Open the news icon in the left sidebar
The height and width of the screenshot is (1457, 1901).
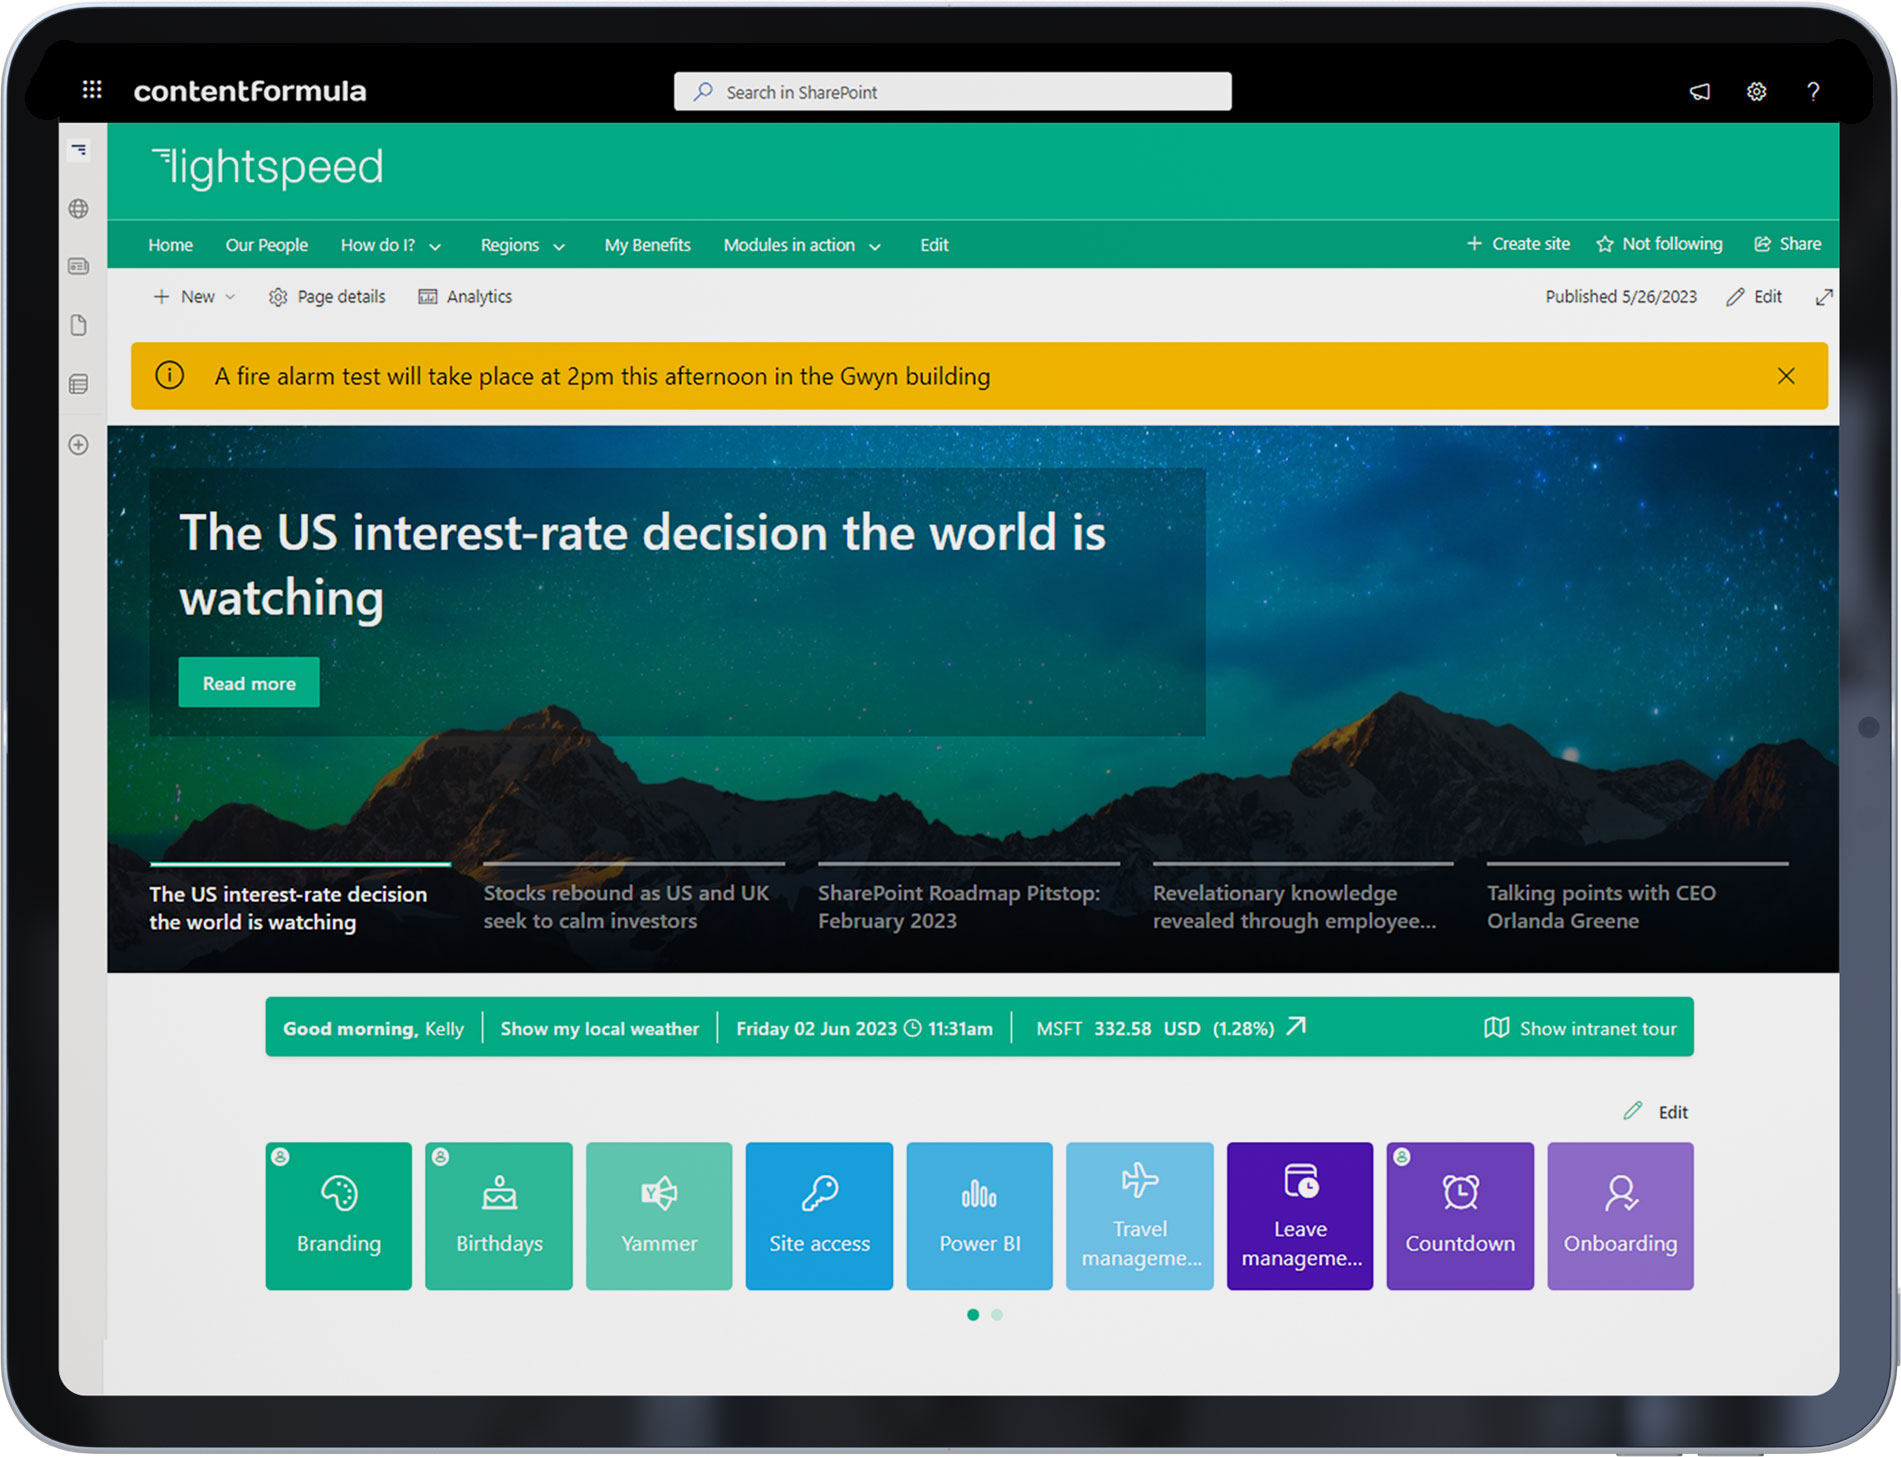[79, 267]
